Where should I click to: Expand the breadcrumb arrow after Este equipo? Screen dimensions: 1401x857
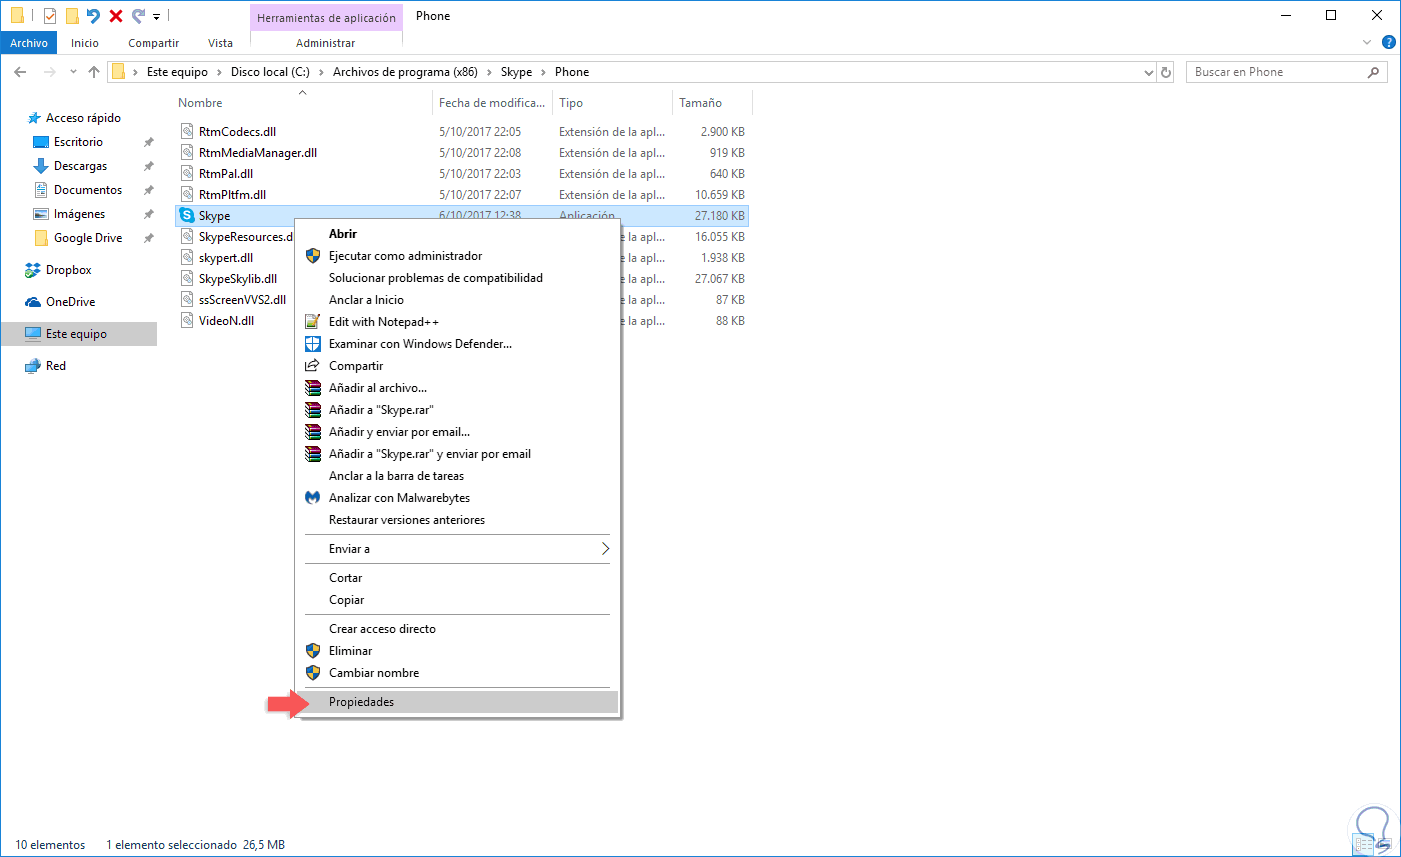pos(219,72)
